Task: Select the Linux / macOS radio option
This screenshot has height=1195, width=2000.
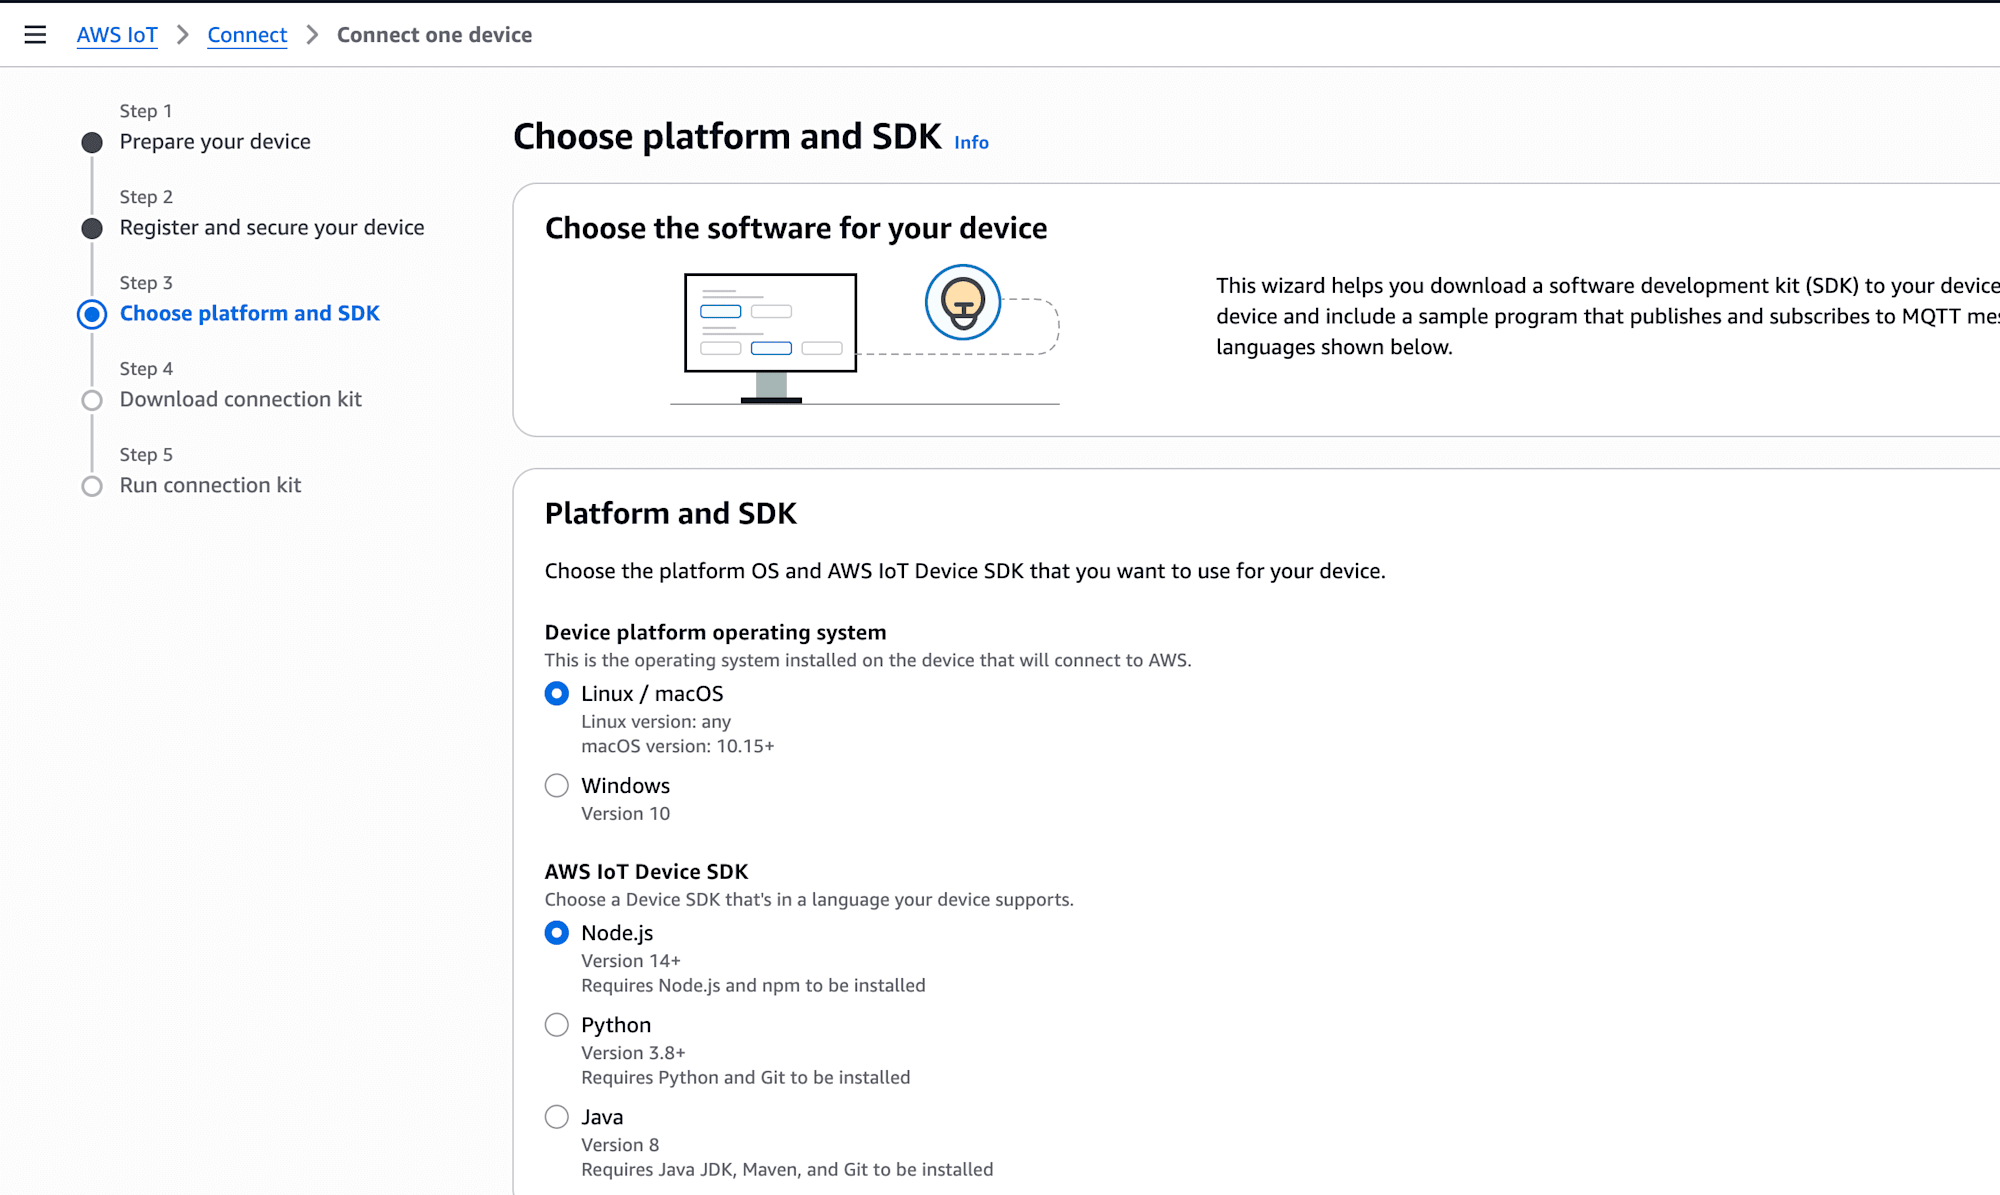Action: tap(557, 694)
